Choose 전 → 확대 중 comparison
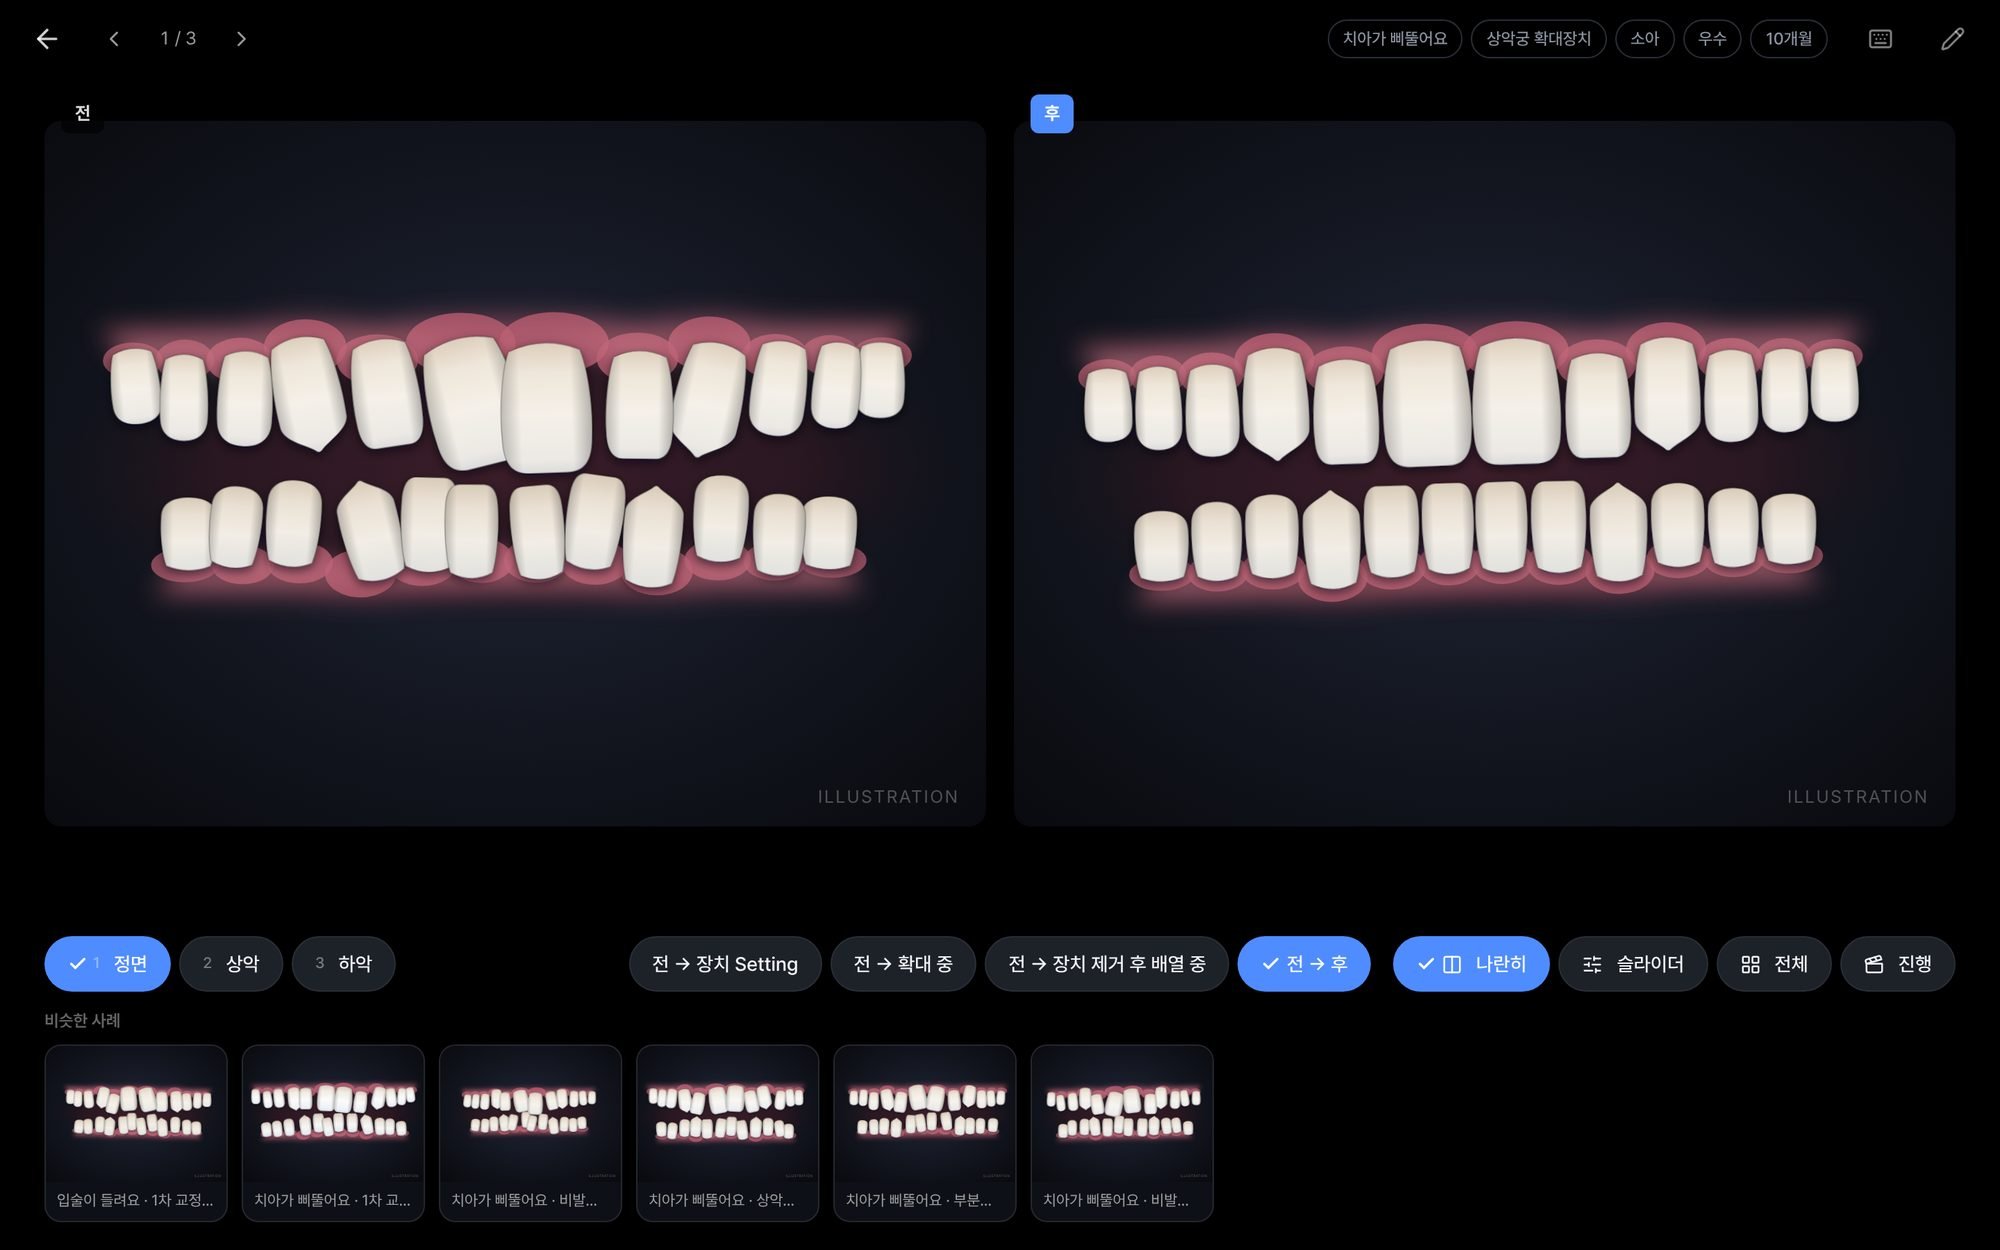Screen dimensions: 2000x1250 pyautogui.click(x=903, y=964)
